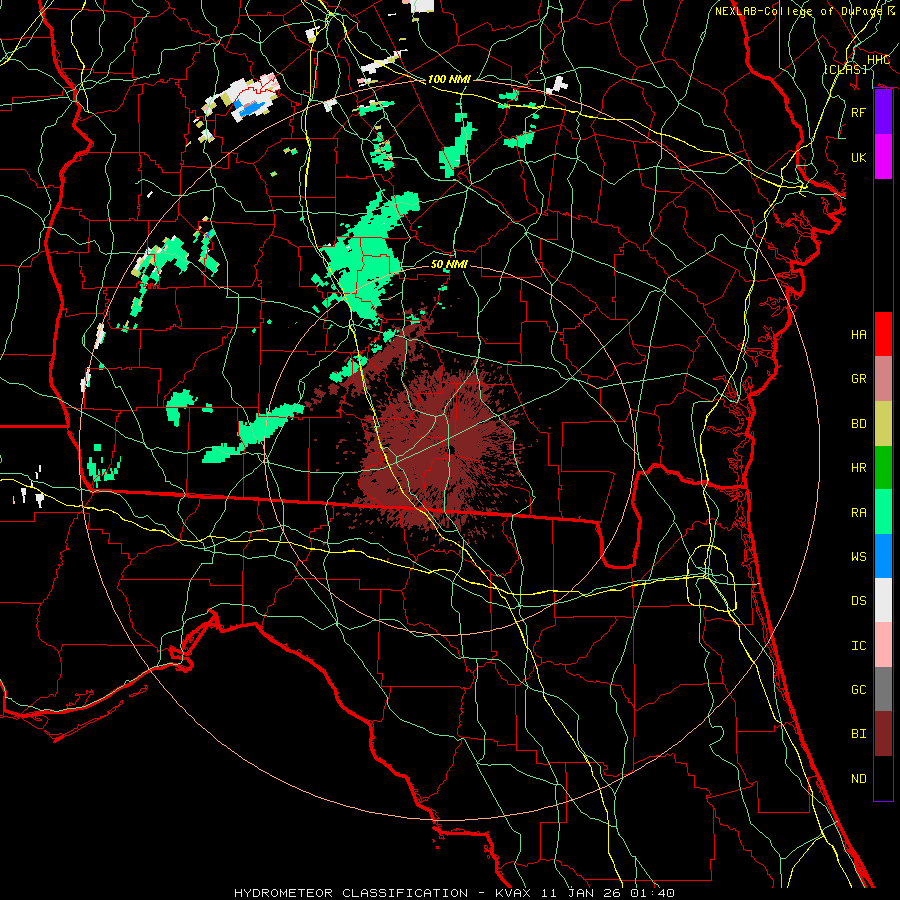The width and height of the screenshot is (900, 900).
Task: Click the 01:40 timestamp
Action: point(653,893)
